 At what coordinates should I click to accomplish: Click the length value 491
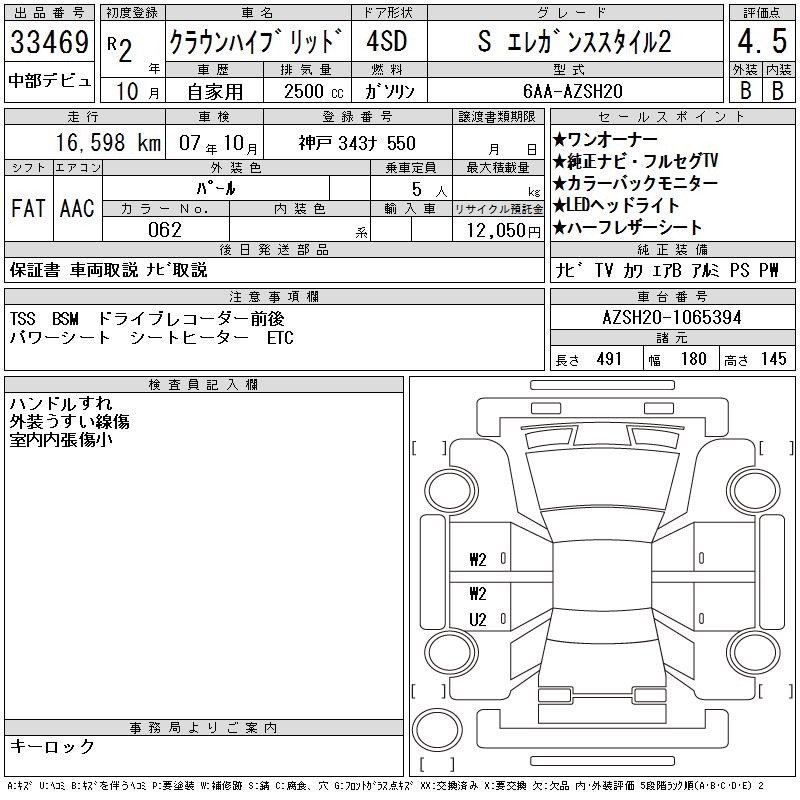tap(609, 359)
